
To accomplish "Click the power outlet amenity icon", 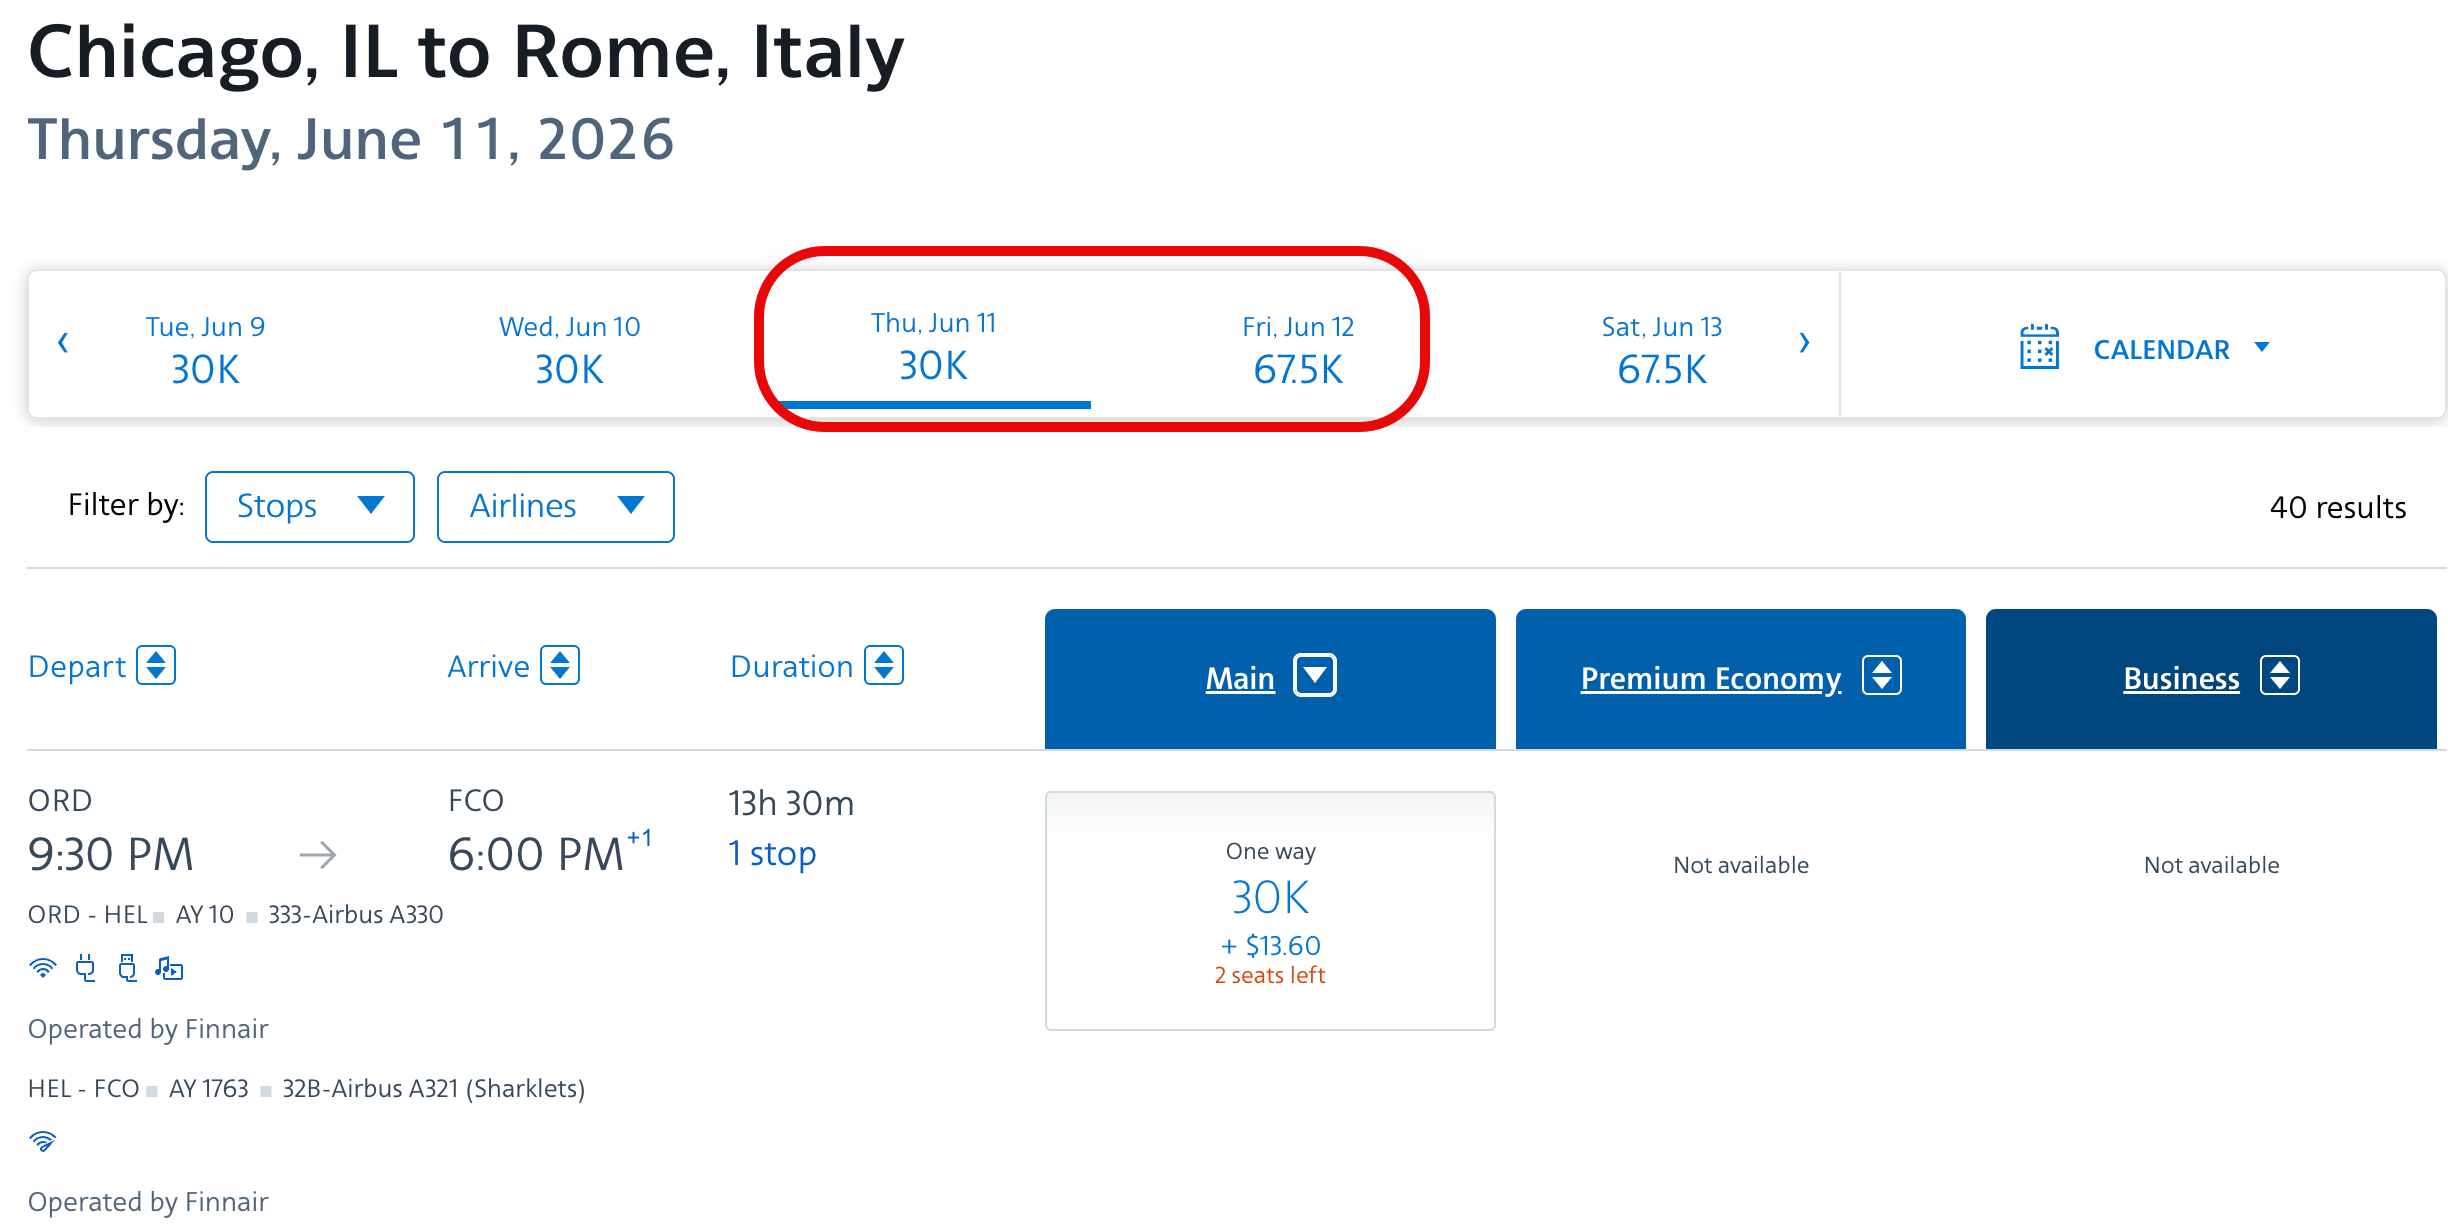I will point(86,968).
